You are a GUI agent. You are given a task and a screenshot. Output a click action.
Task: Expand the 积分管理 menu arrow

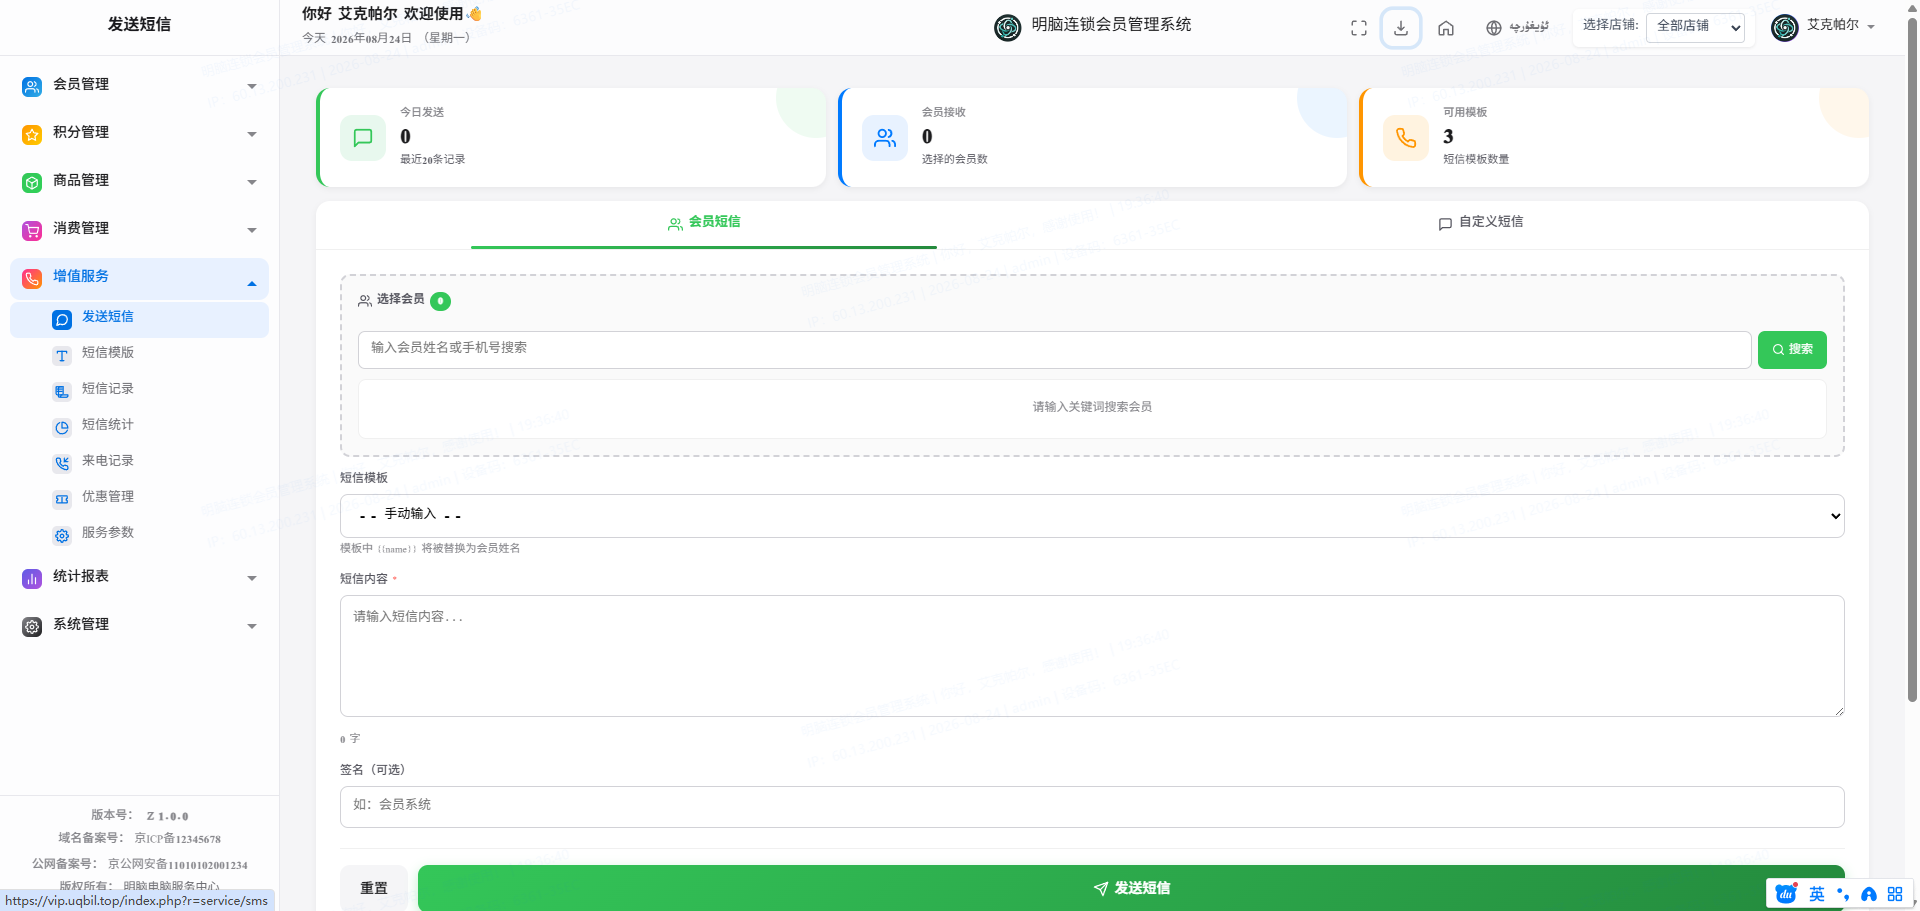pos(252,135)
